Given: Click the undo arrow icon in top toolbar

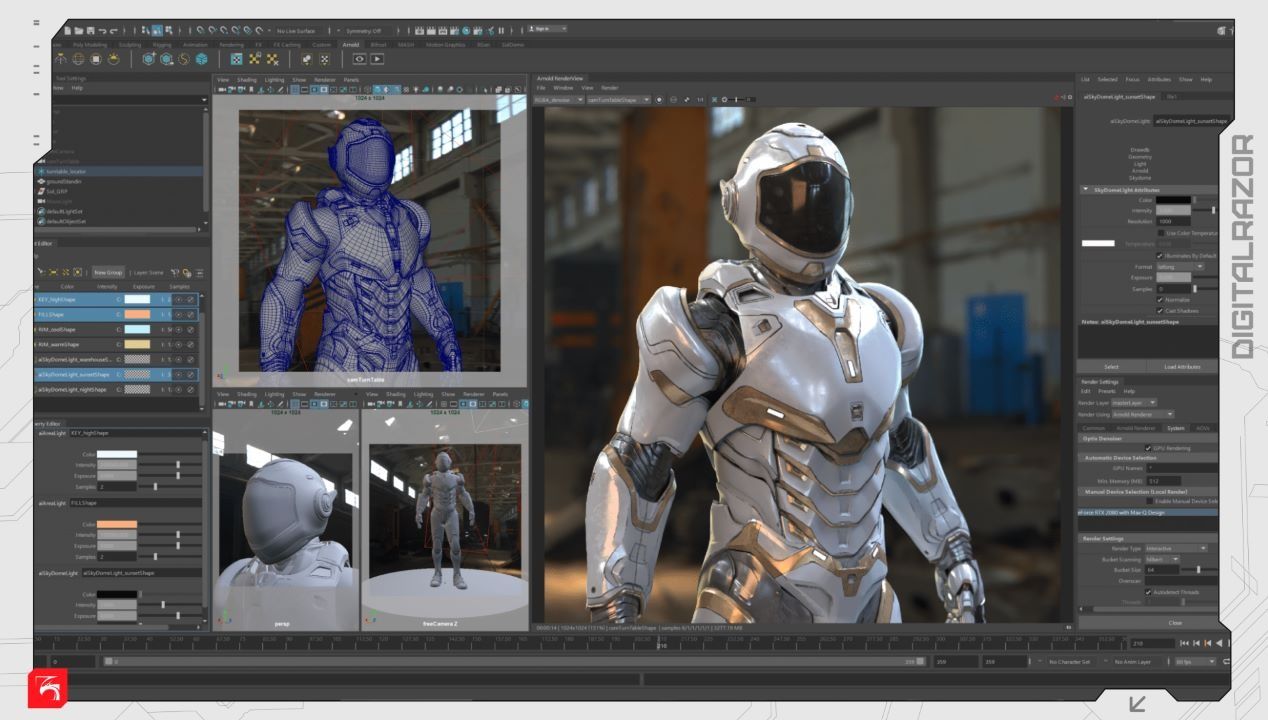Looking at the screenshot, I should (102, 29).
